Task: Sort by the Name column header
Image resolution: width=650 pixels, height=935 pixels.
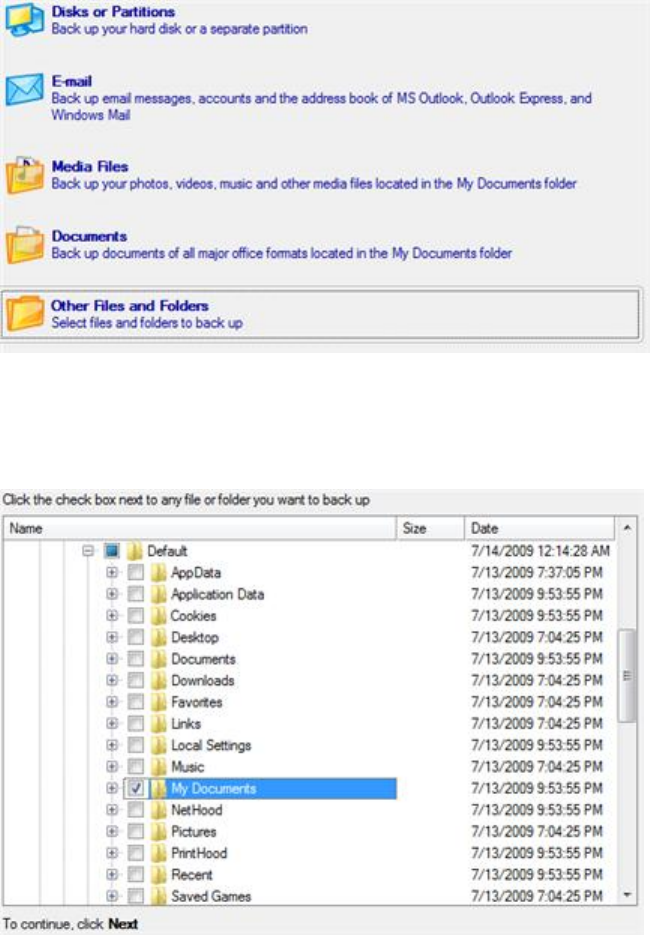Action: (200, 529)
